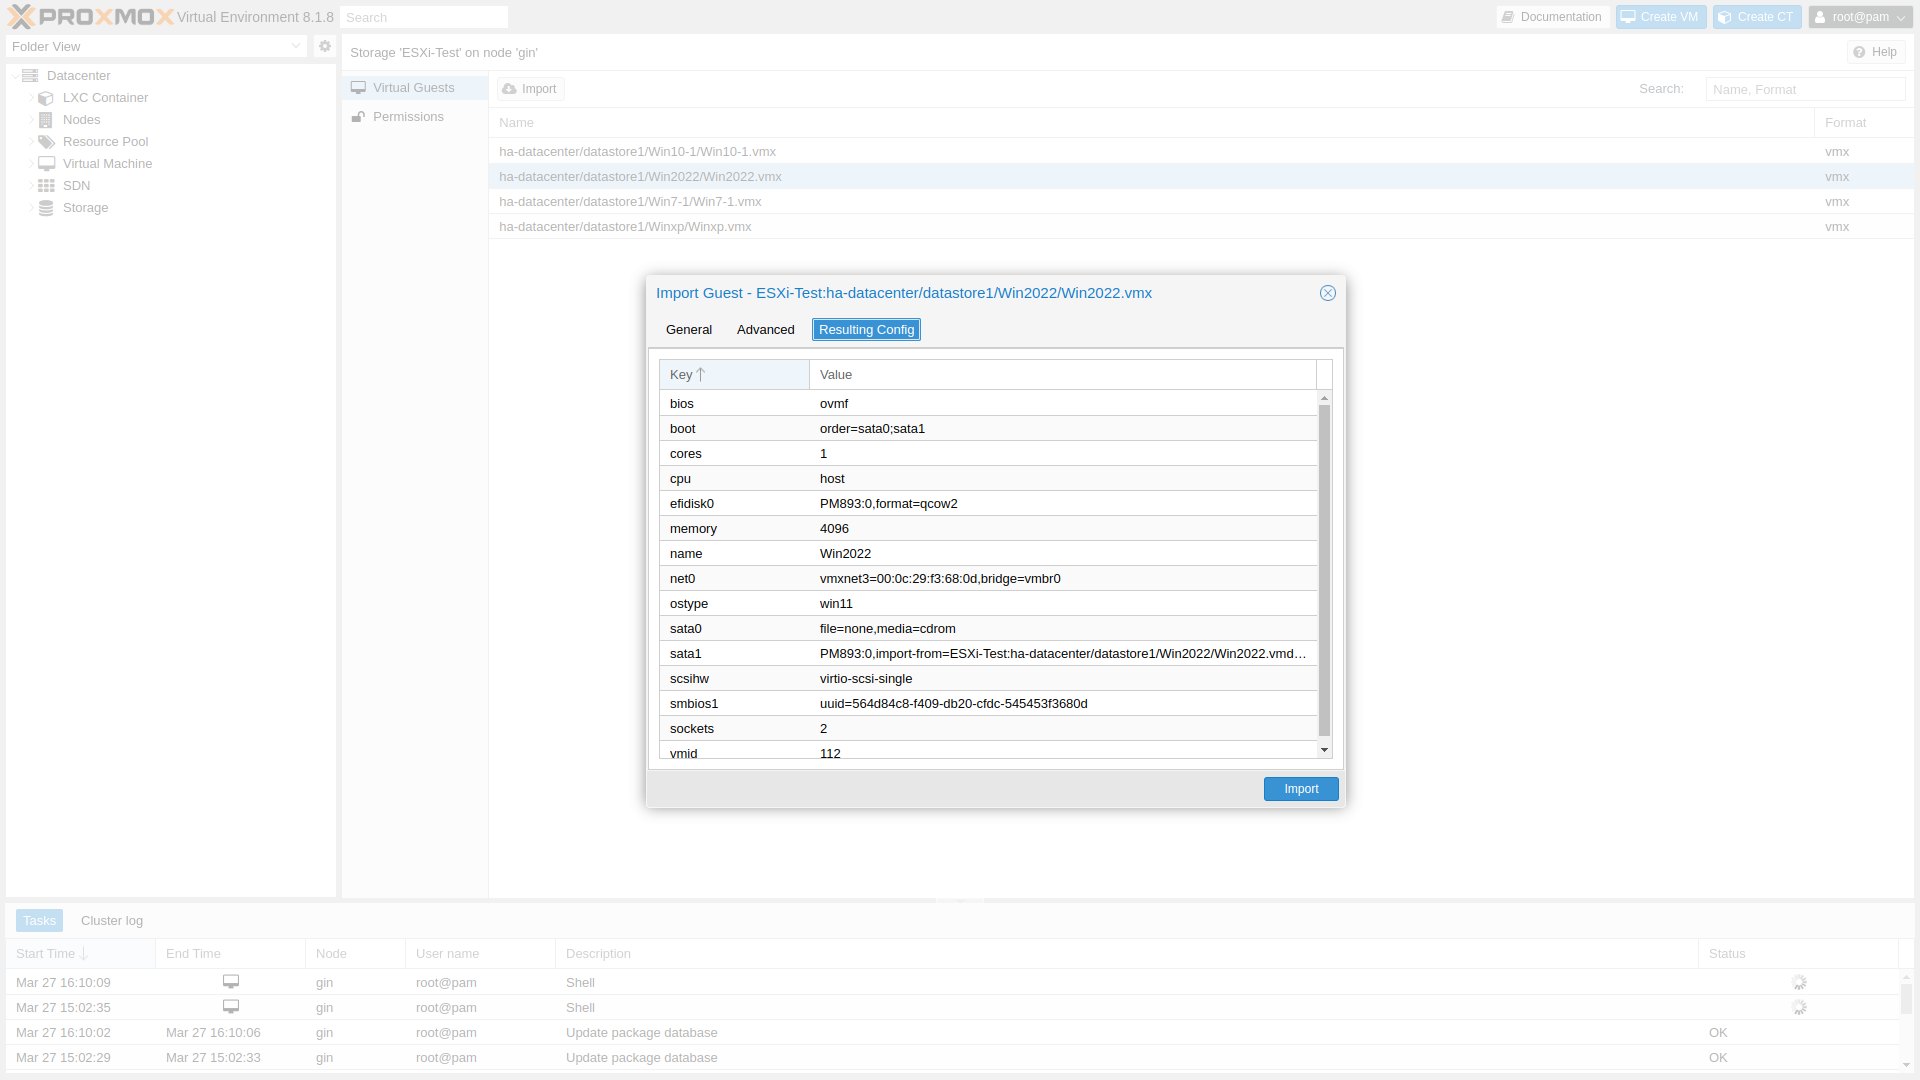Click the Documentation button
The height and width of the screenshot is (1080, 1920).
1551,17
